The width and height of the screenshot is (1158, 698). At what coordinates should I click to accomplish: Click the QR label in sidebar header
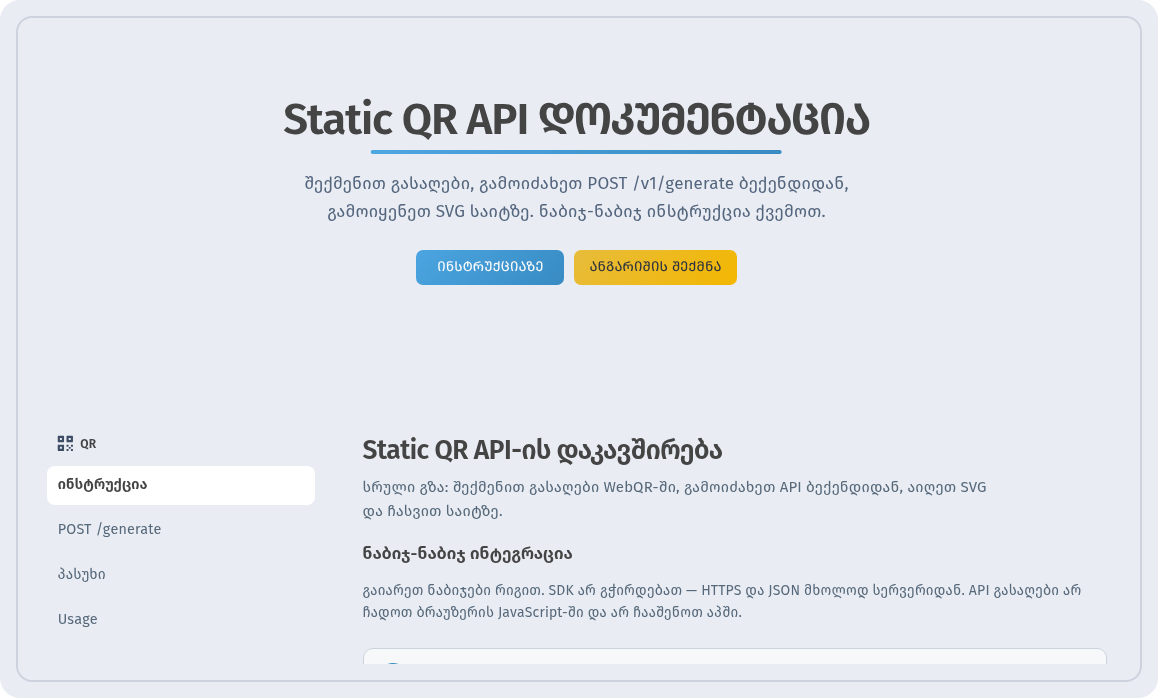coord(88,444)
